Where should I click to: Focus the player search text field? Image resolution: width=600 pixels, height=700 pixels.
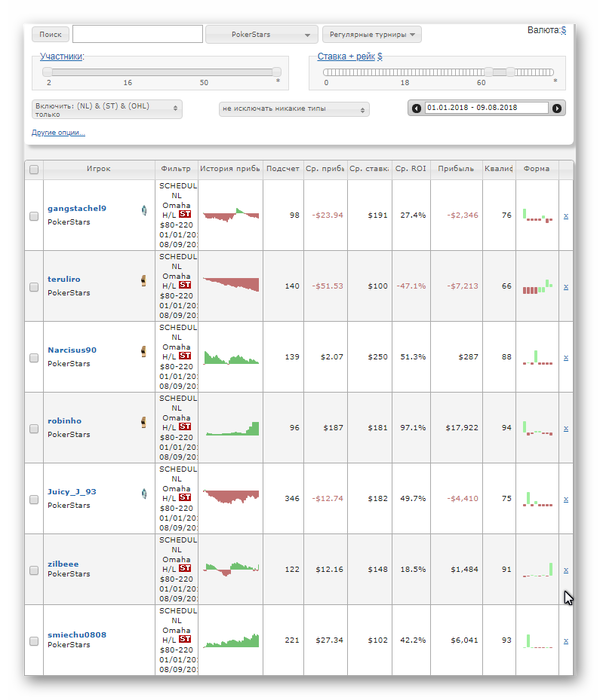pos(138,34)
